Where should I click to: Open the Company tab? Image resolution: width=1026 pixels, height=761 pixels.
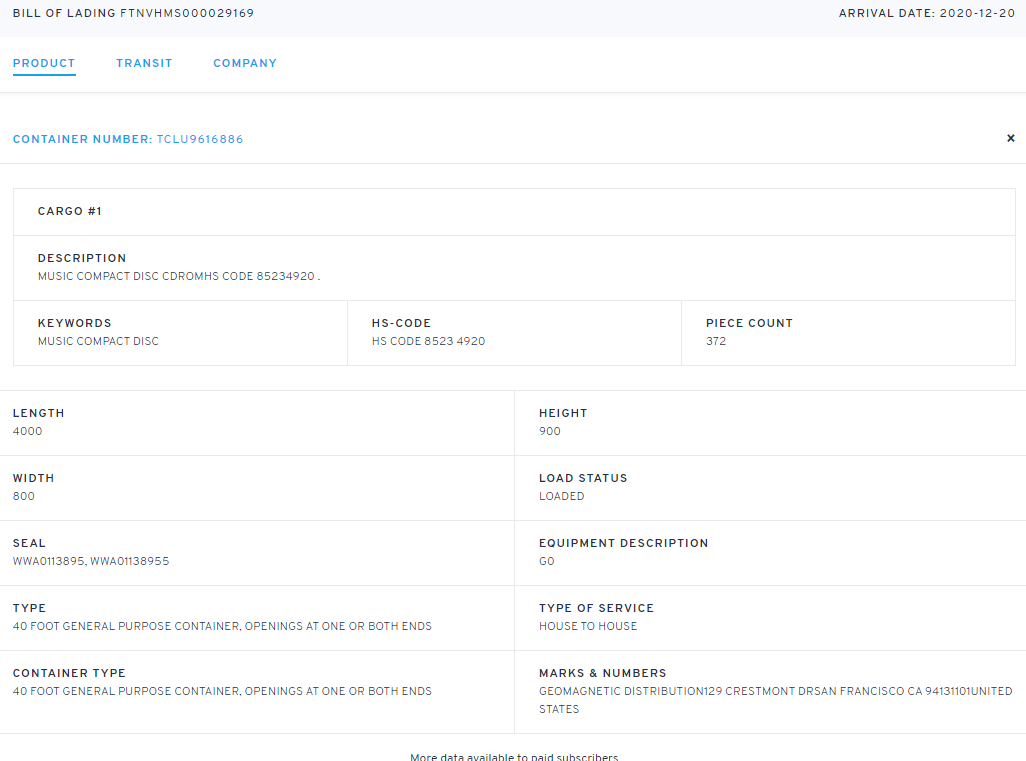tap(245, 63)
